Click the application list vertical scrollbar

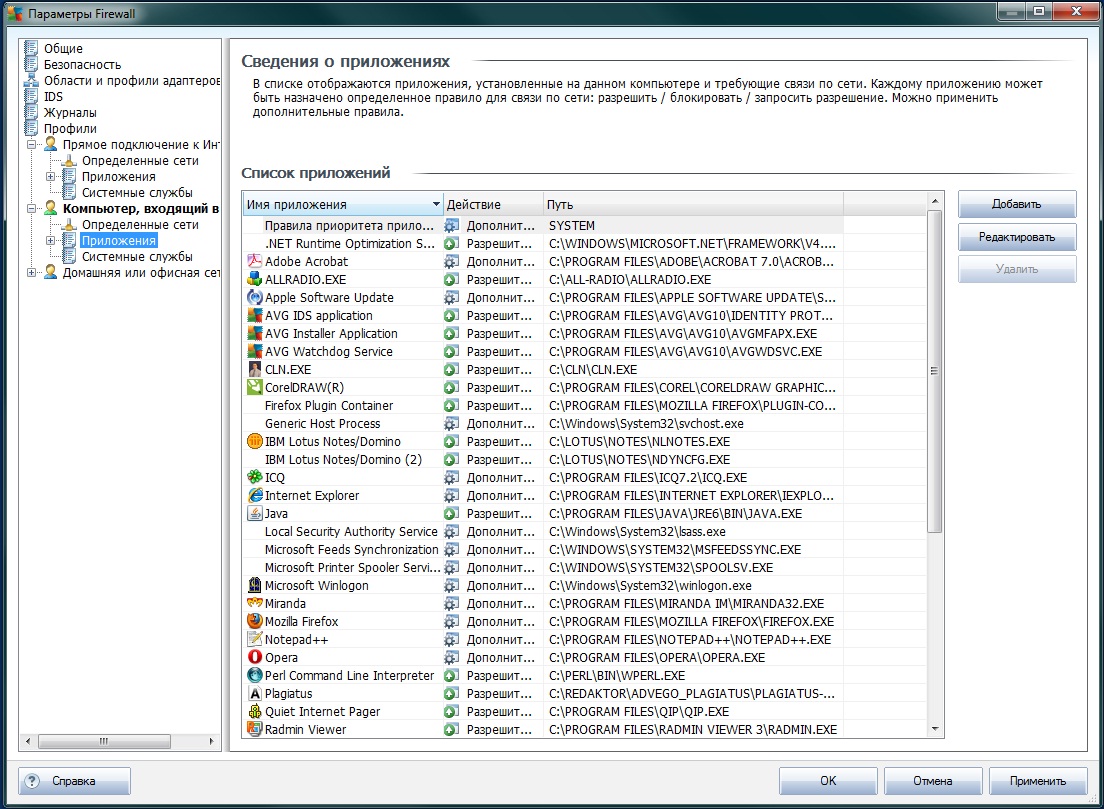pyautogui.click(x=935, y=371)
